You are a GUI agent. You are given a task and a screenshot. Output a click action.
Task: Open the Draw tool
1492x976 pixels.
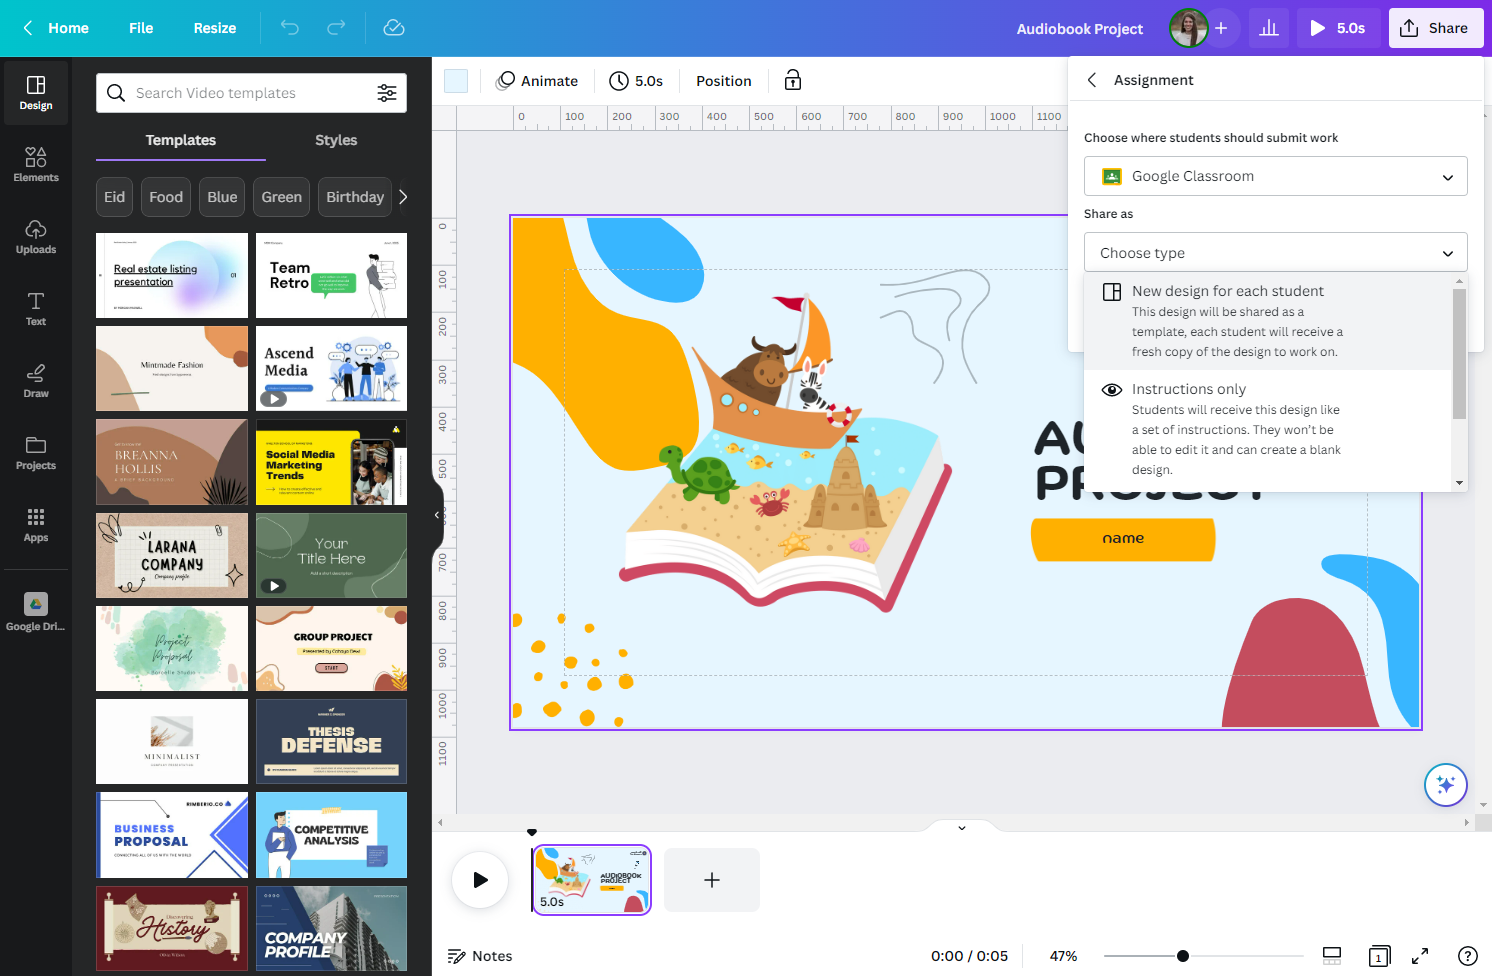[36, 381]
